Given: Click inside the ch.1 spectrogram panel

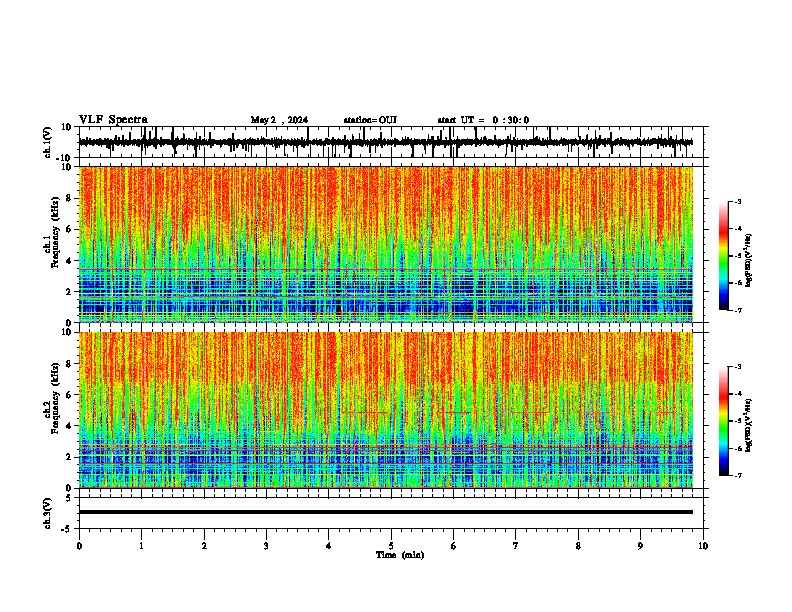Looking at the screenshot, I should click(386, 244).
